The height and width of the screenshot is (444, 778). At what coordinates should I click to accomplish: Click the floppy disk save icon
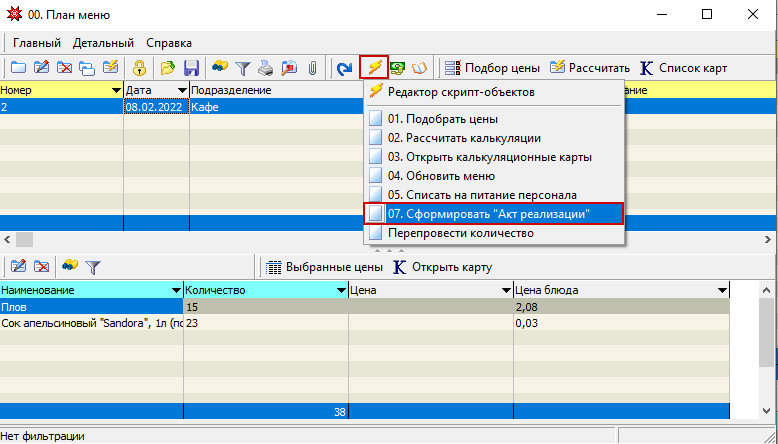click(x=191, y=68)
